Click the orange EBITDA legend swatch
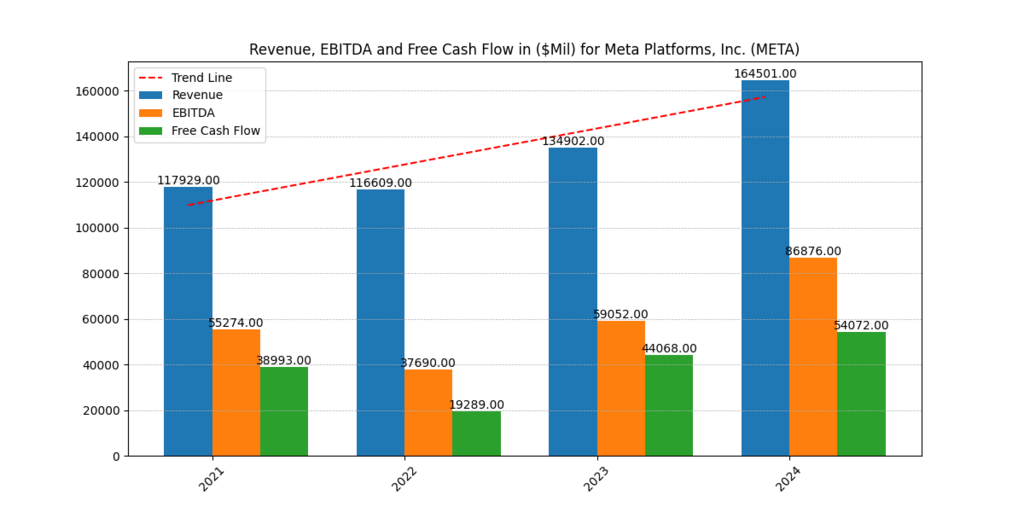The height and width of the screenshot is (512, 1024). coord(152,113)
